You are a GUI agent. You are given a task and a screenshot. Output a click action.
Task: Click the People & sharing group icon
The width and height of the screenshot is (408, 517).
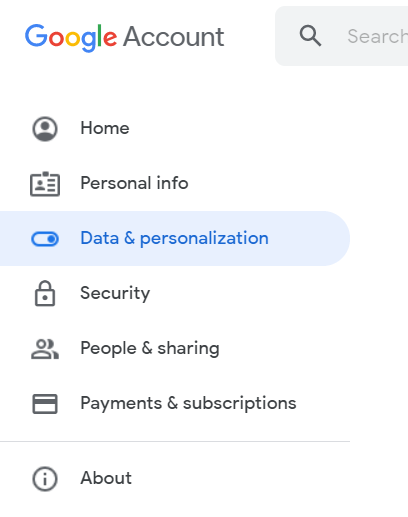tap(45, 349)
